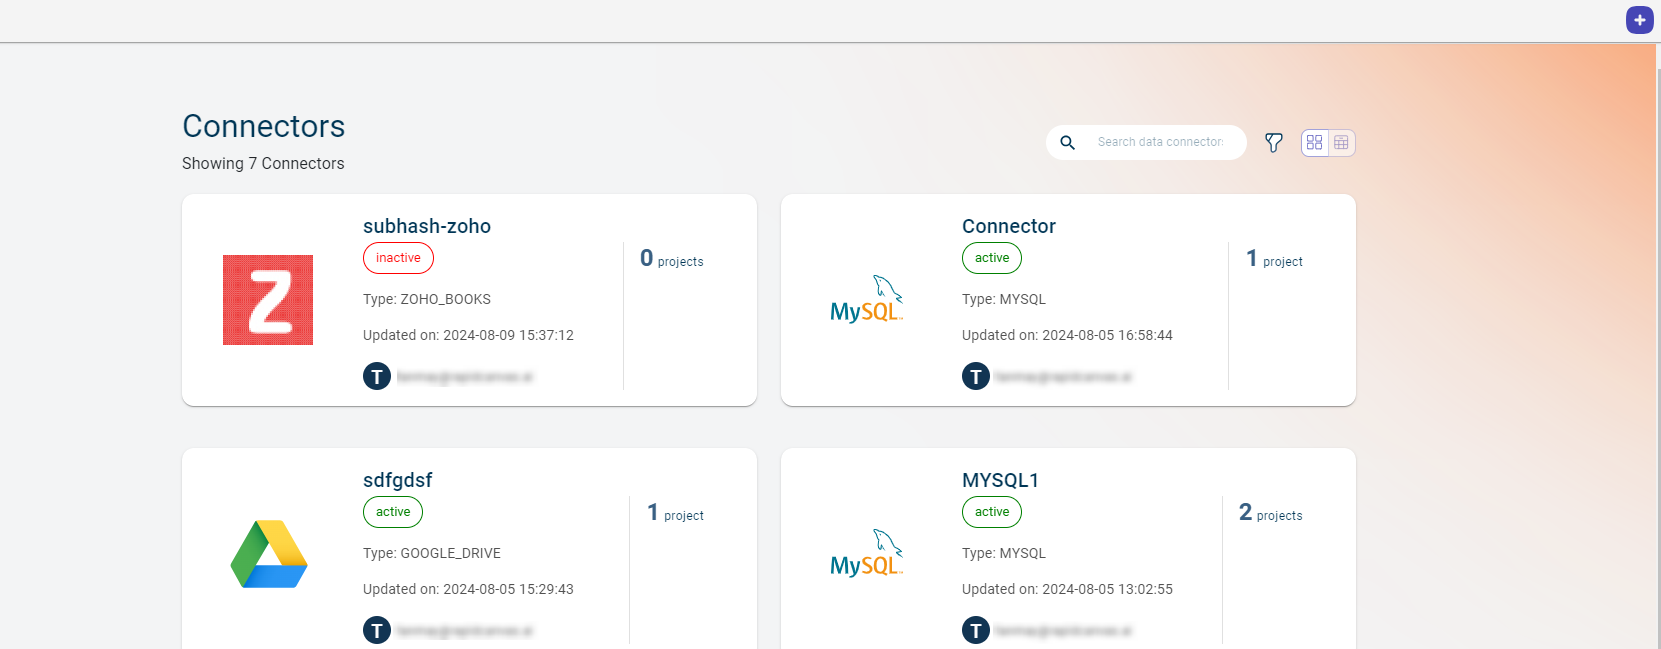
Task: Click the MySQL logo on MYSQL1 card
Action: tap(866, 554)
